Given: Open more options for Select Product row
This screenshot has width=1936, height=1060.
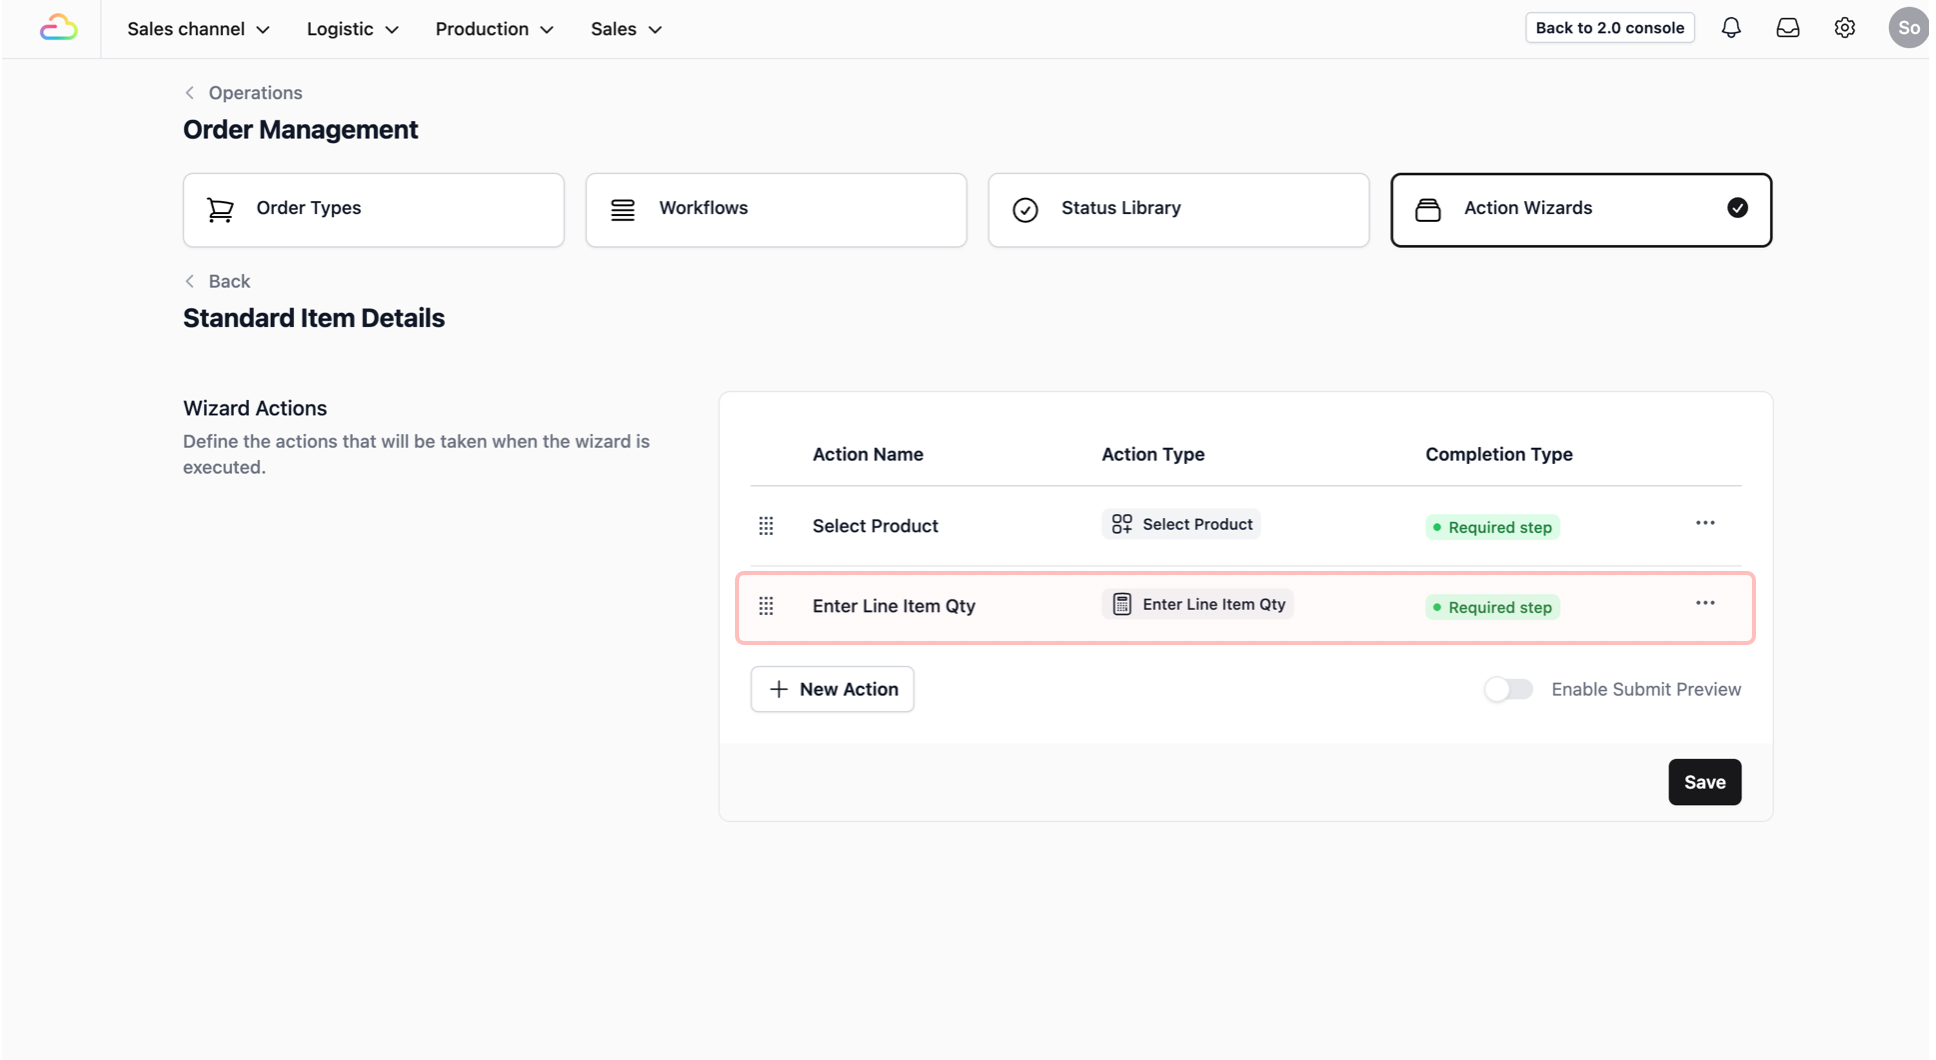Looking at the screenshot, I should point(1705,523).
